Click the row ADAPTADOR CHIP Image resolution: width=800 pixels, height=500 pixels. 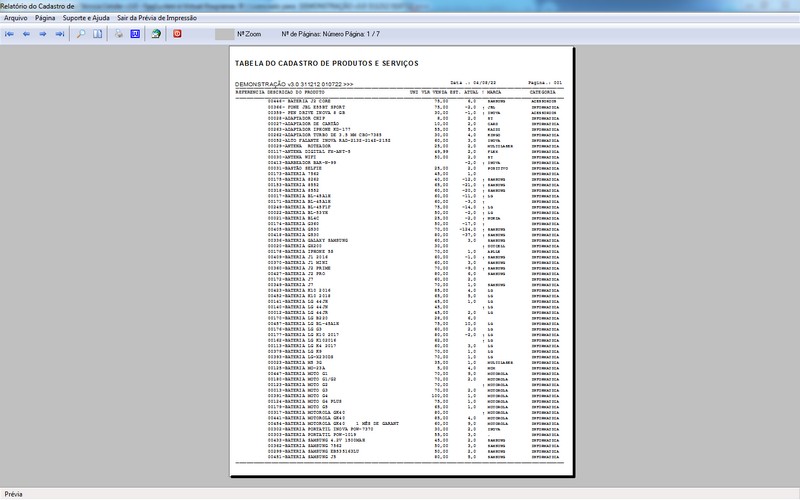click(x=413, y=118)
